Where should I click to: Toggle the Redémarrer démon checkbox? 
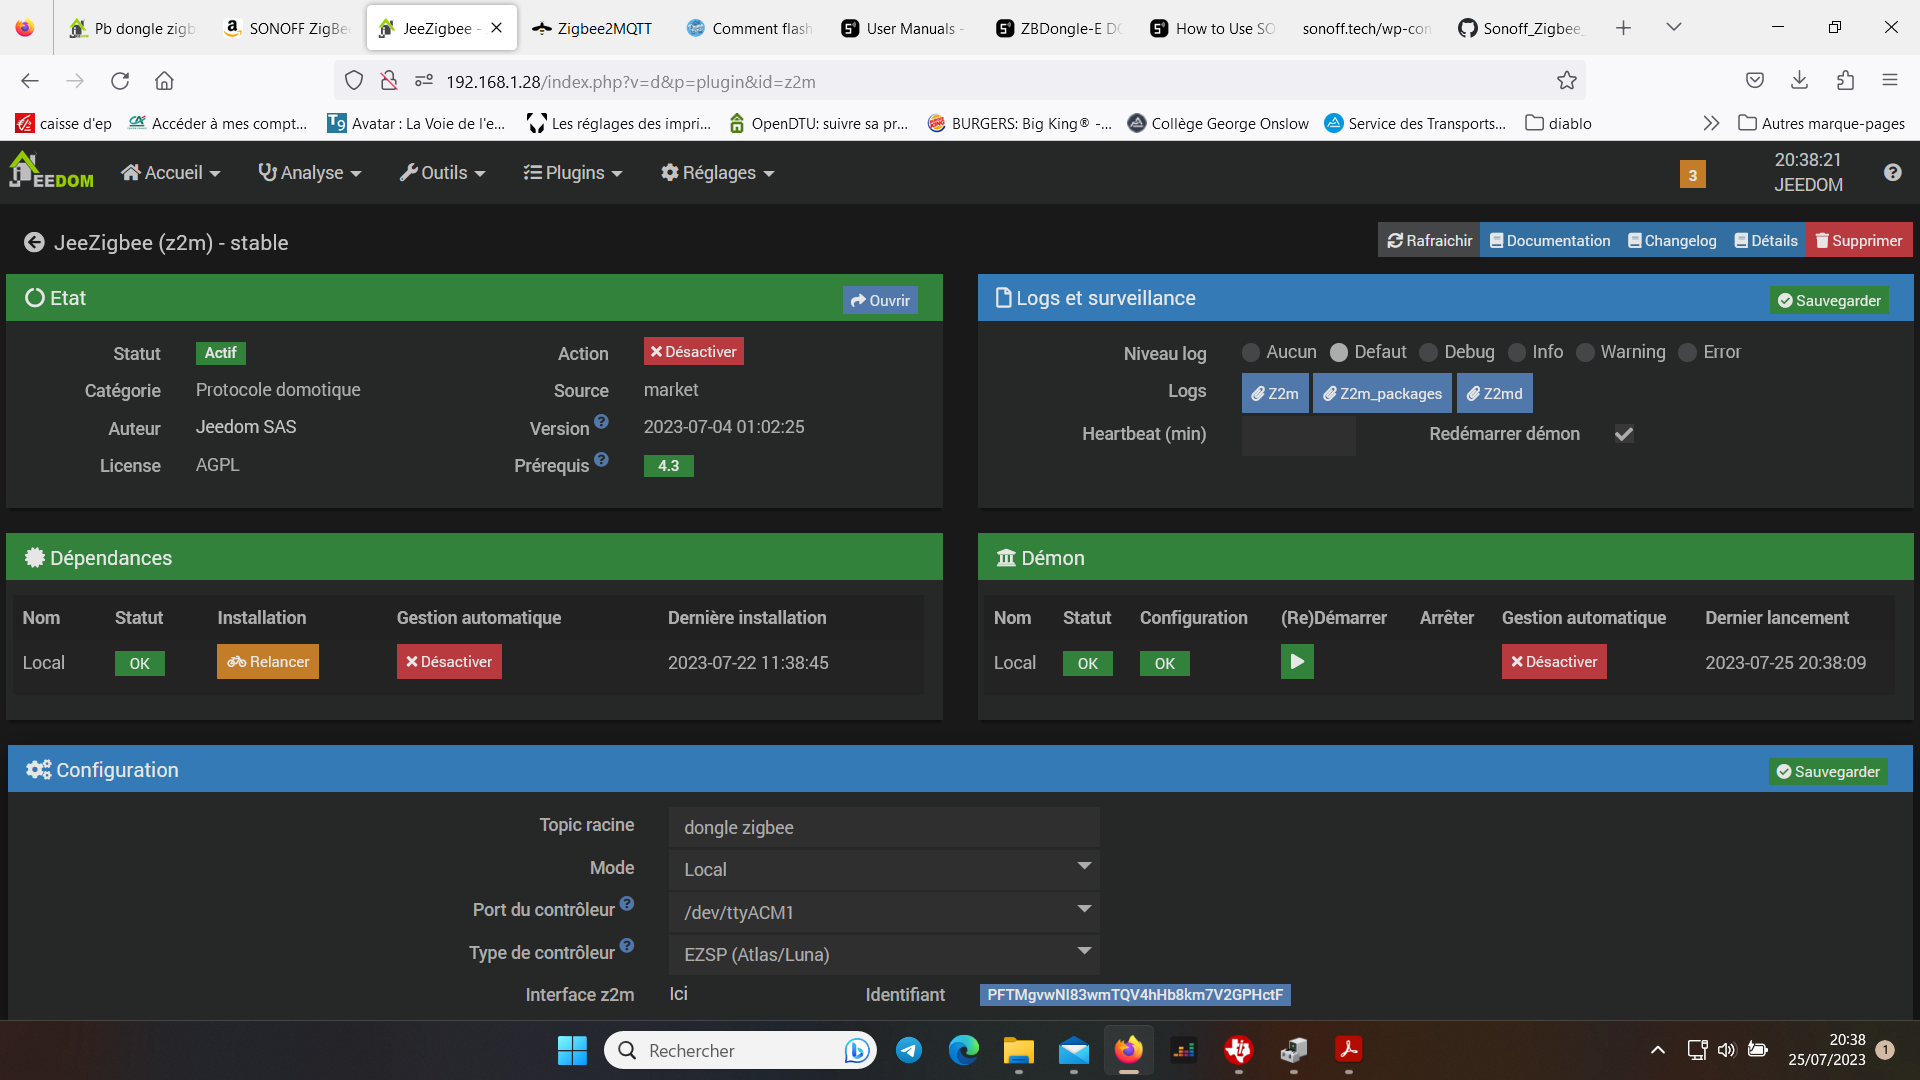coord(1624,434)
